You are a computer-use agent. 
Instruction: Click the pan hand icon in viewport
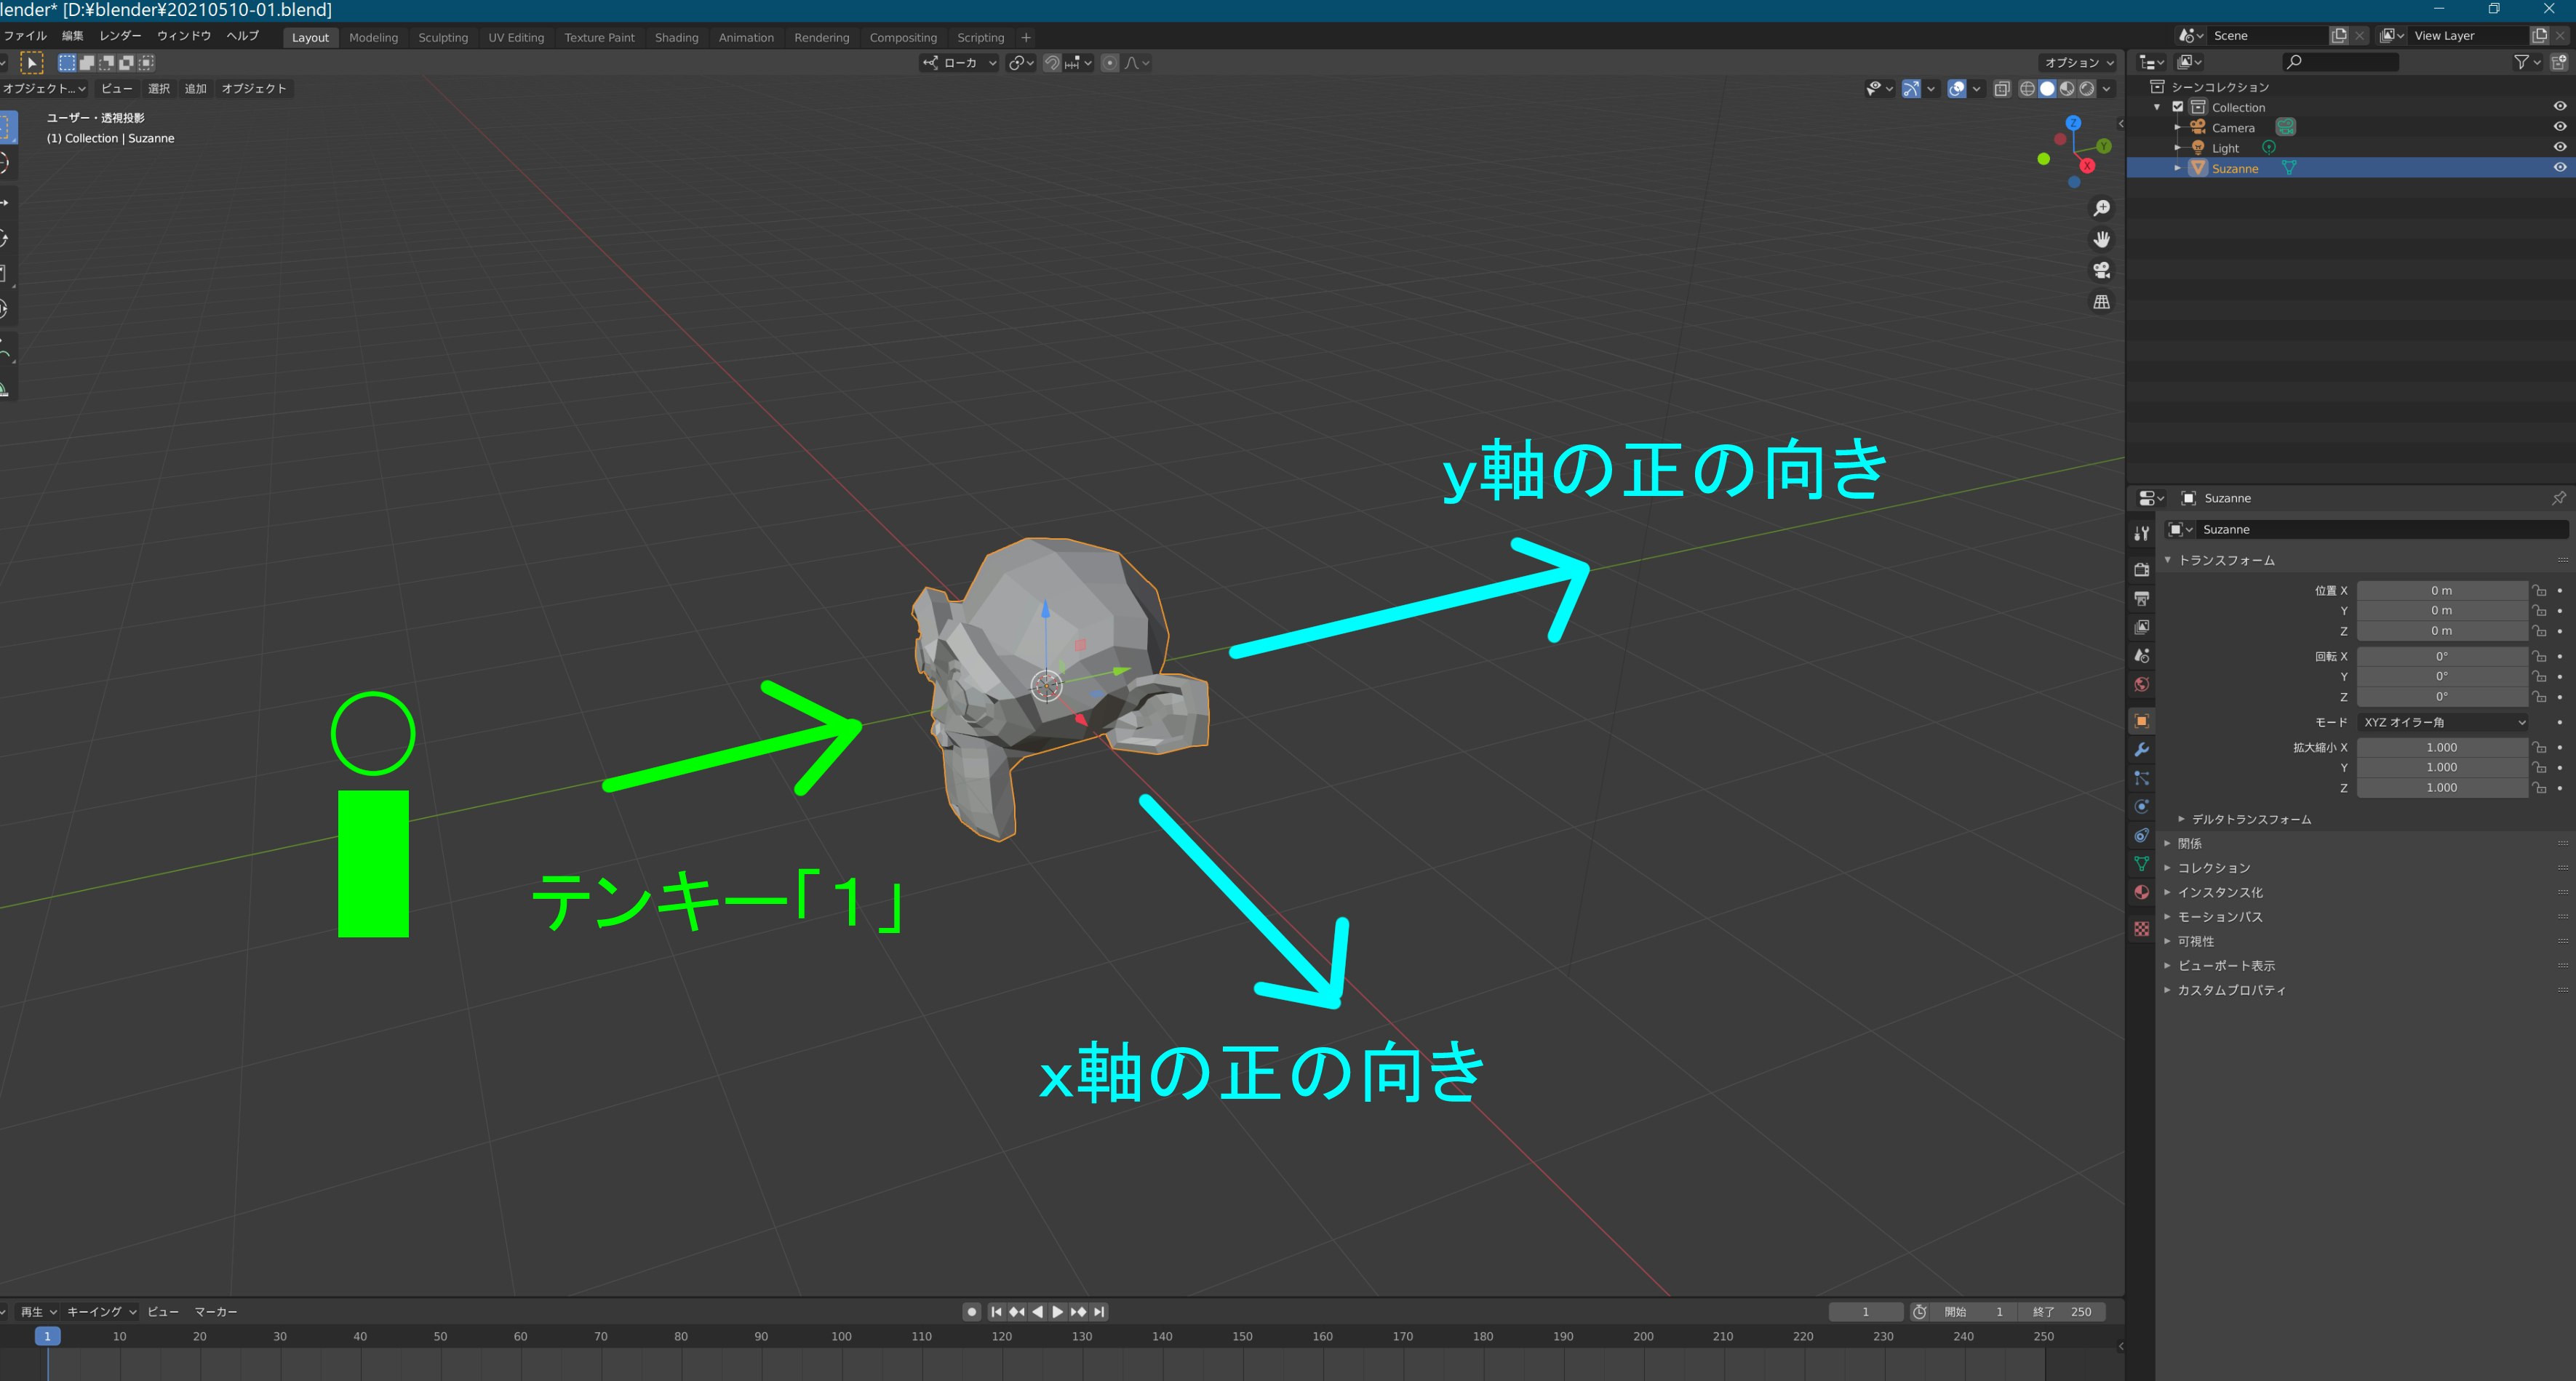[x=2101, y=239]
